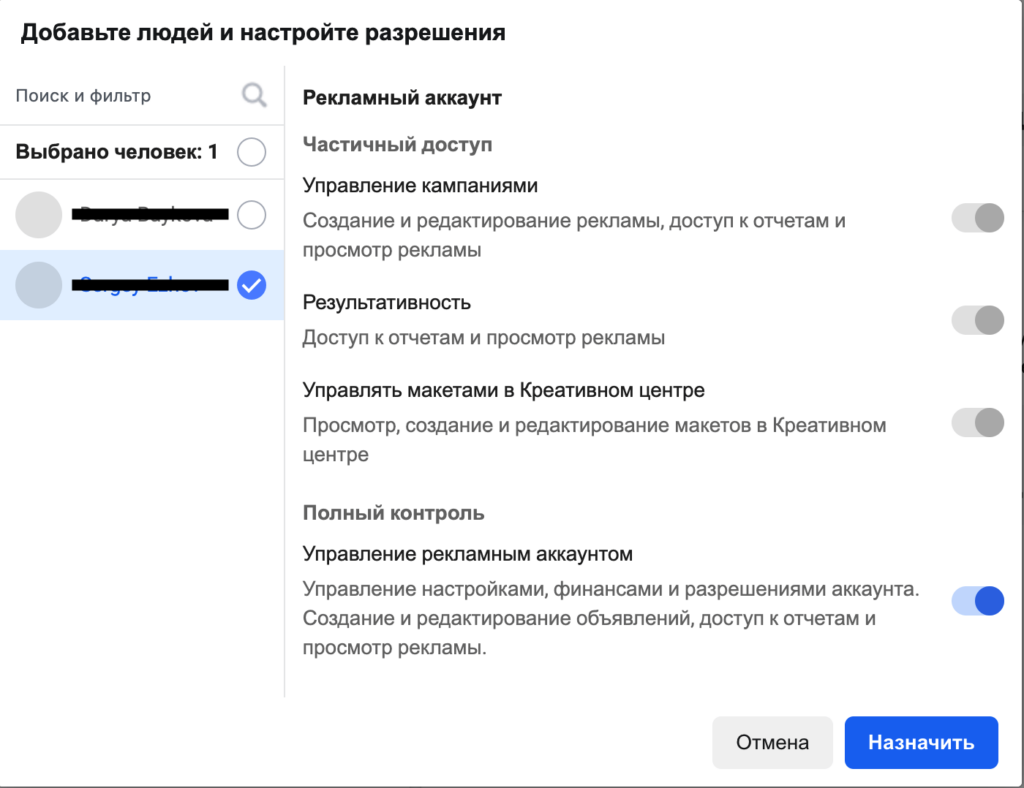Screen dimensions: 1024x788
Task: Click the "Рекламный аккаунт" heading
Action: [x=401, y=98]
